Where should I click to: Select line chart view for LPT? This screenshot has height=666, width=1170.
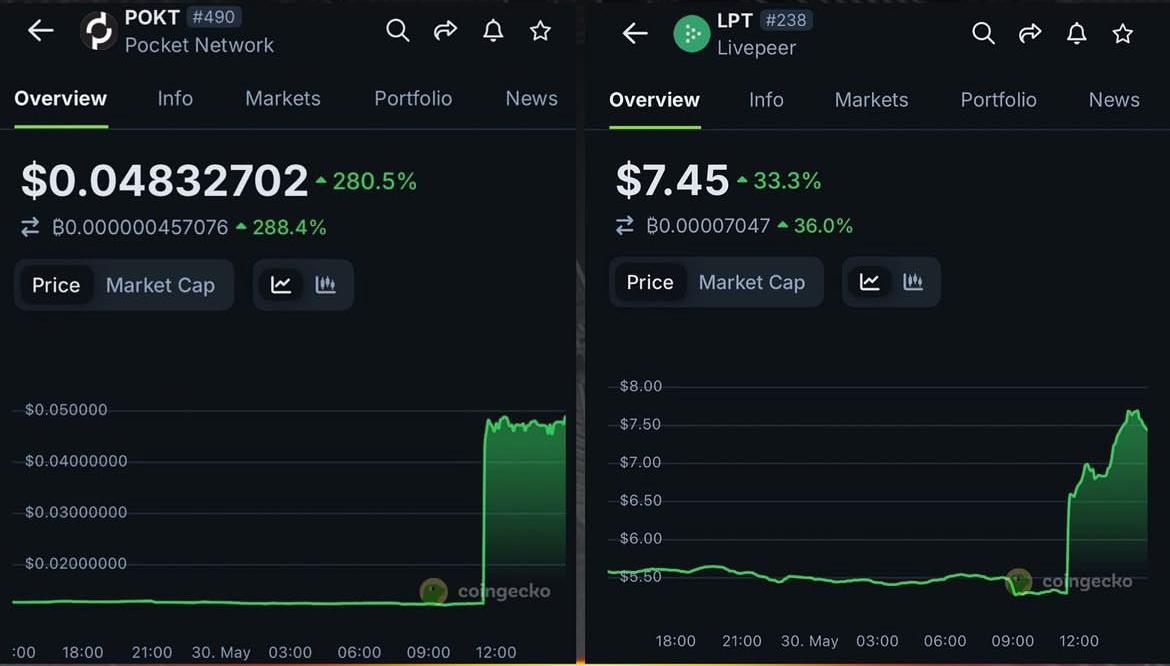[869, 282]
